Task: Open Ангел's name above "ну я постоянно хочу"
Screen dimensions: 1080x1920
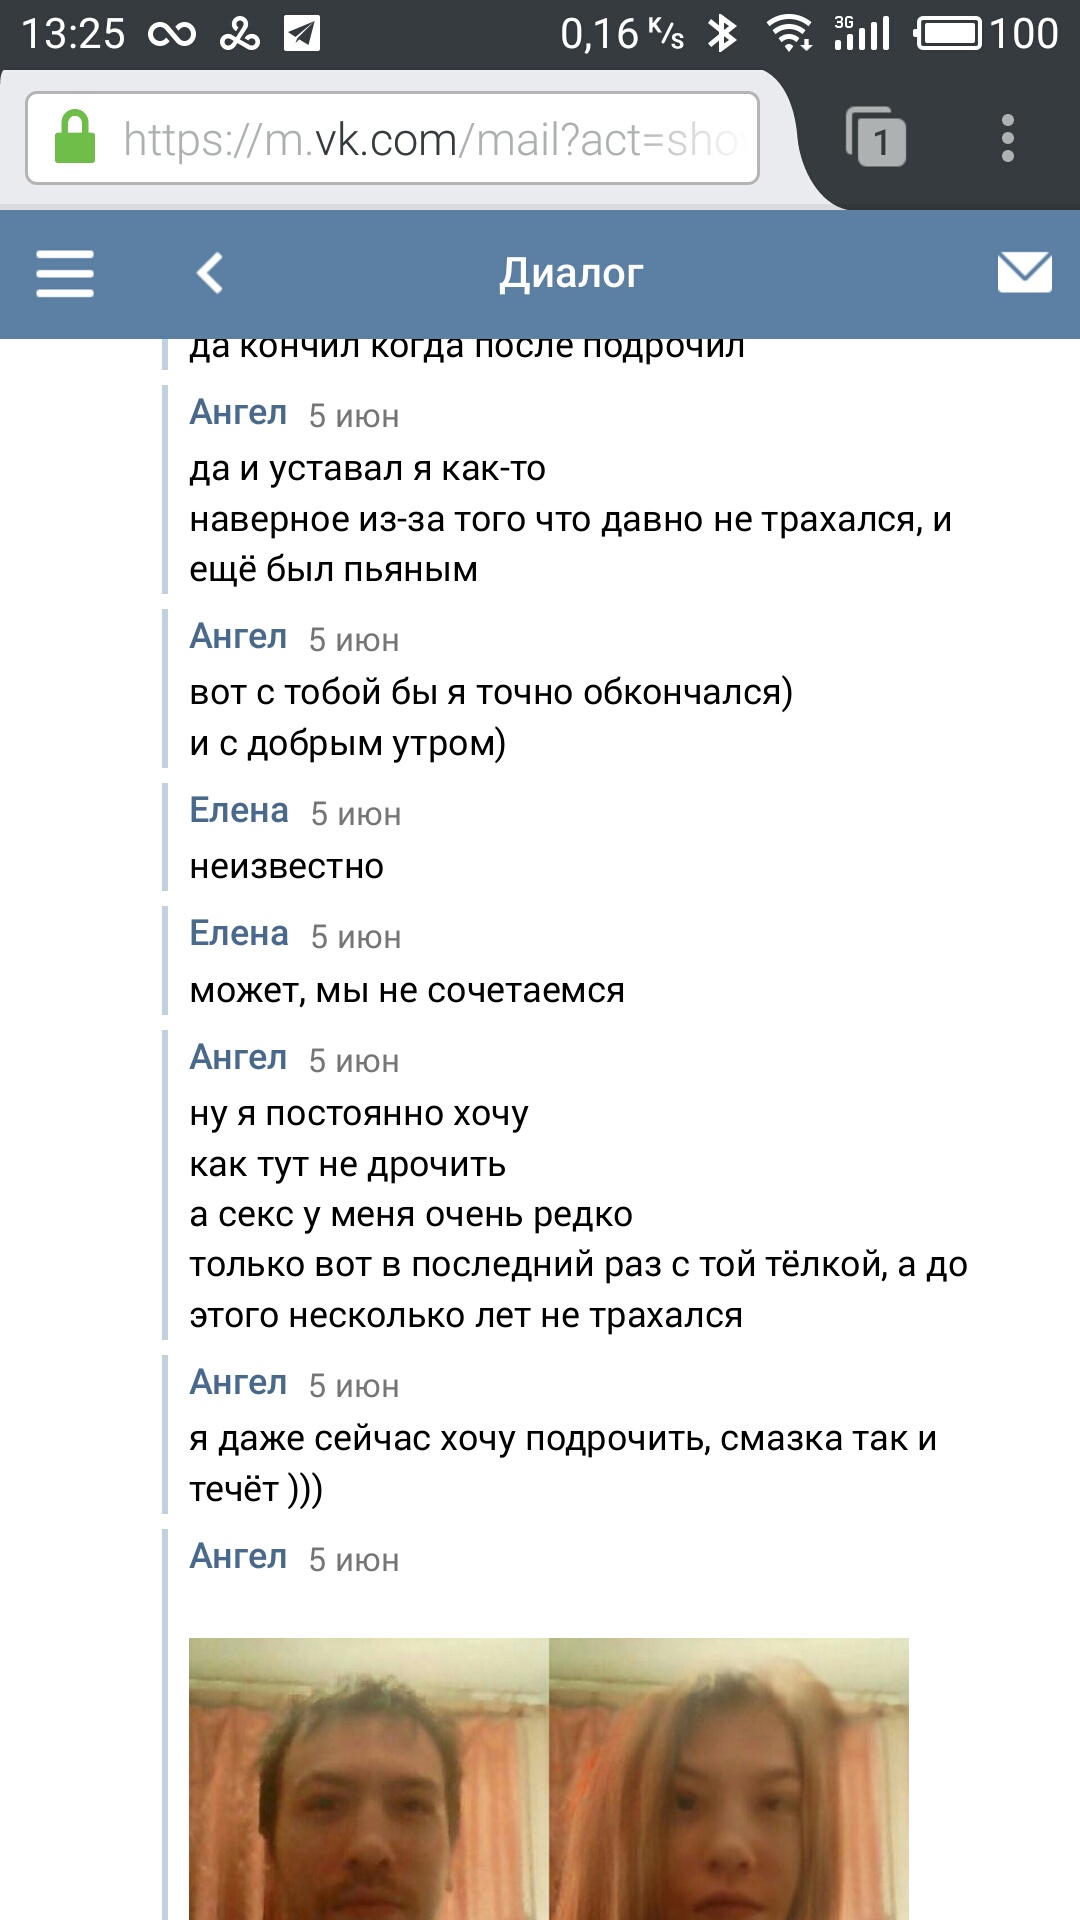Action: [x=238, y=1058]
